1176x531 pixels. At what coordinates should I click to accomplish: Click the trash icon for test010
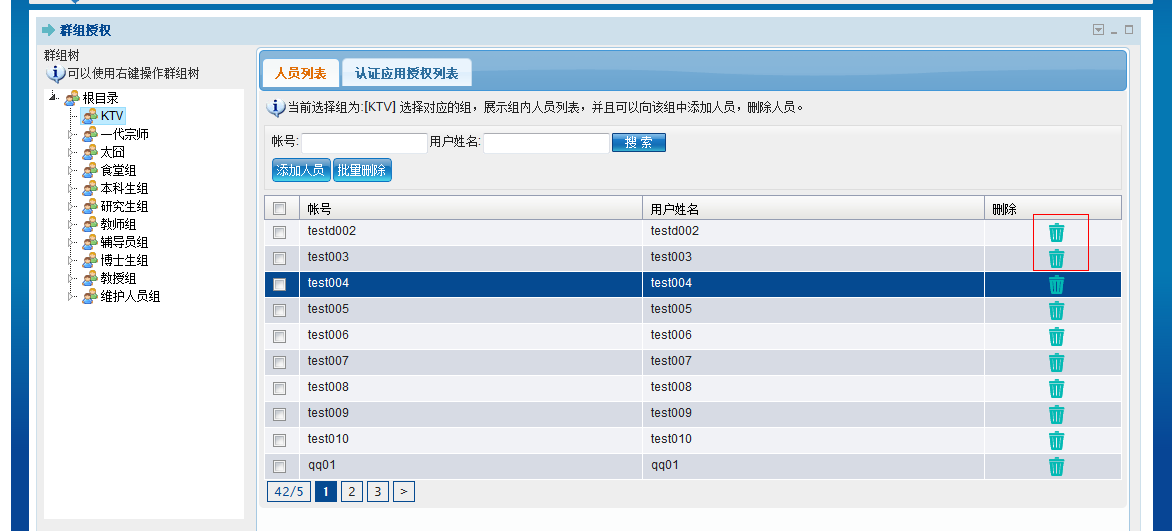[1056, 440]
